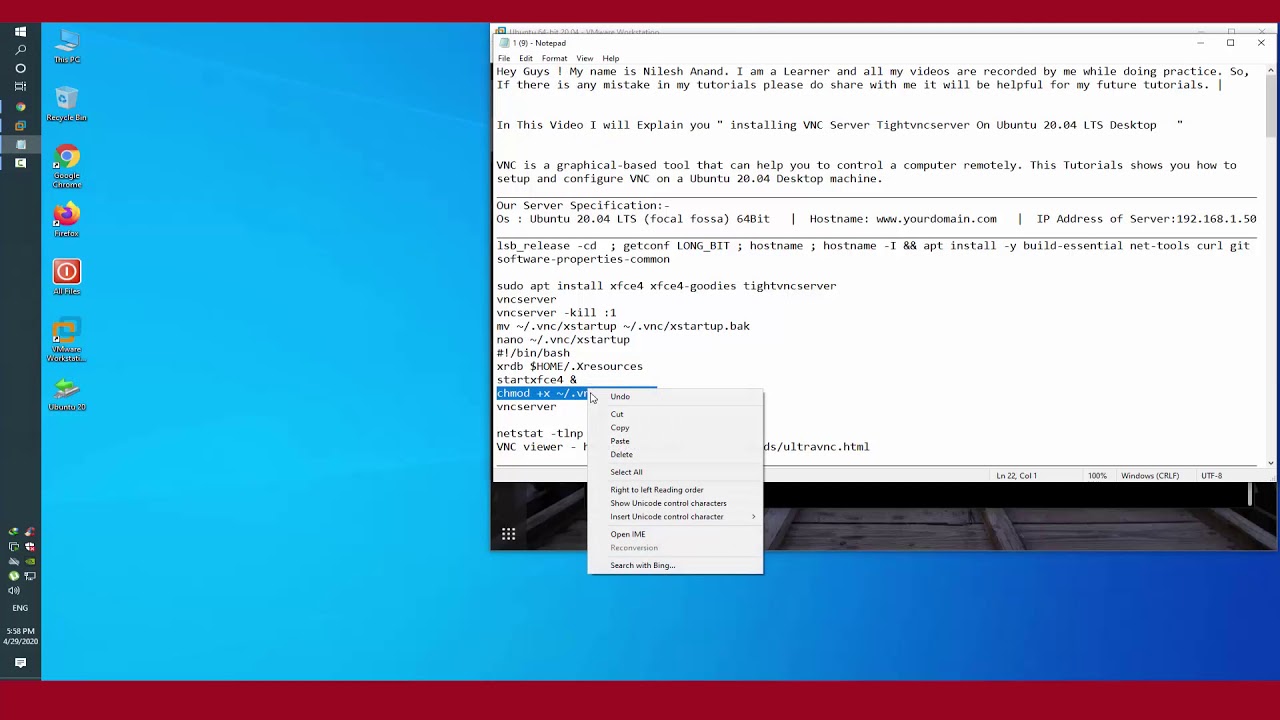The image size is (1280, 720).
Task: Switch to green Camtasia taskbar icon
Action: (20, 162)
